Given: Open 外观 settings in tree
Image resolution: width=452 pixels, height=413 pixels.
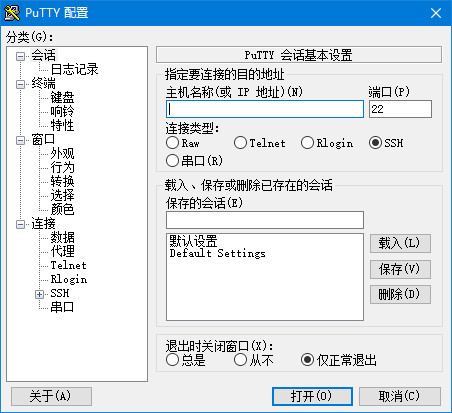Looking at the screenshot, I should (62, 153).
